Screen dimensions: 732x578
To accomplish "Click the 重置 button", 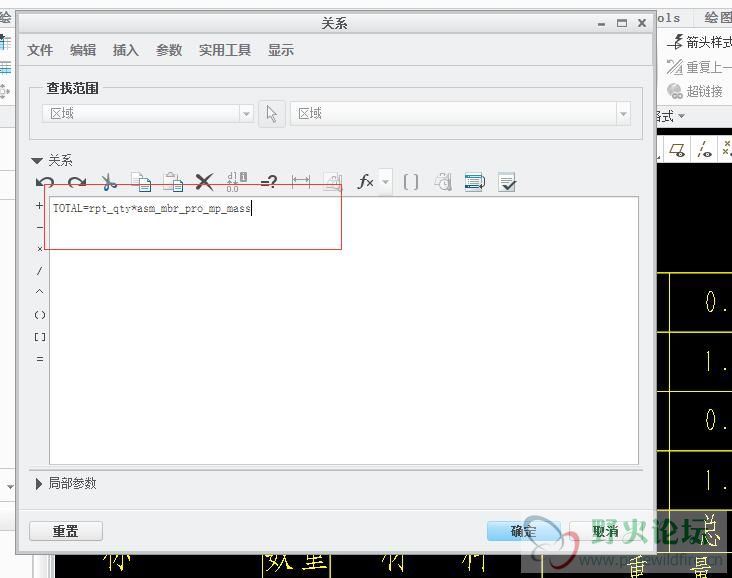I will (66, 531).
